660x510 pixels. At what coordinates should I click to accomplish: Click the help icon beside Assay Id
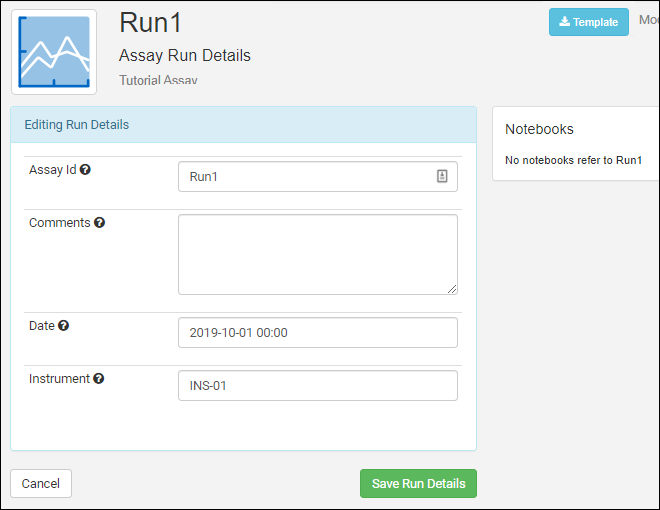pos(85,170)
